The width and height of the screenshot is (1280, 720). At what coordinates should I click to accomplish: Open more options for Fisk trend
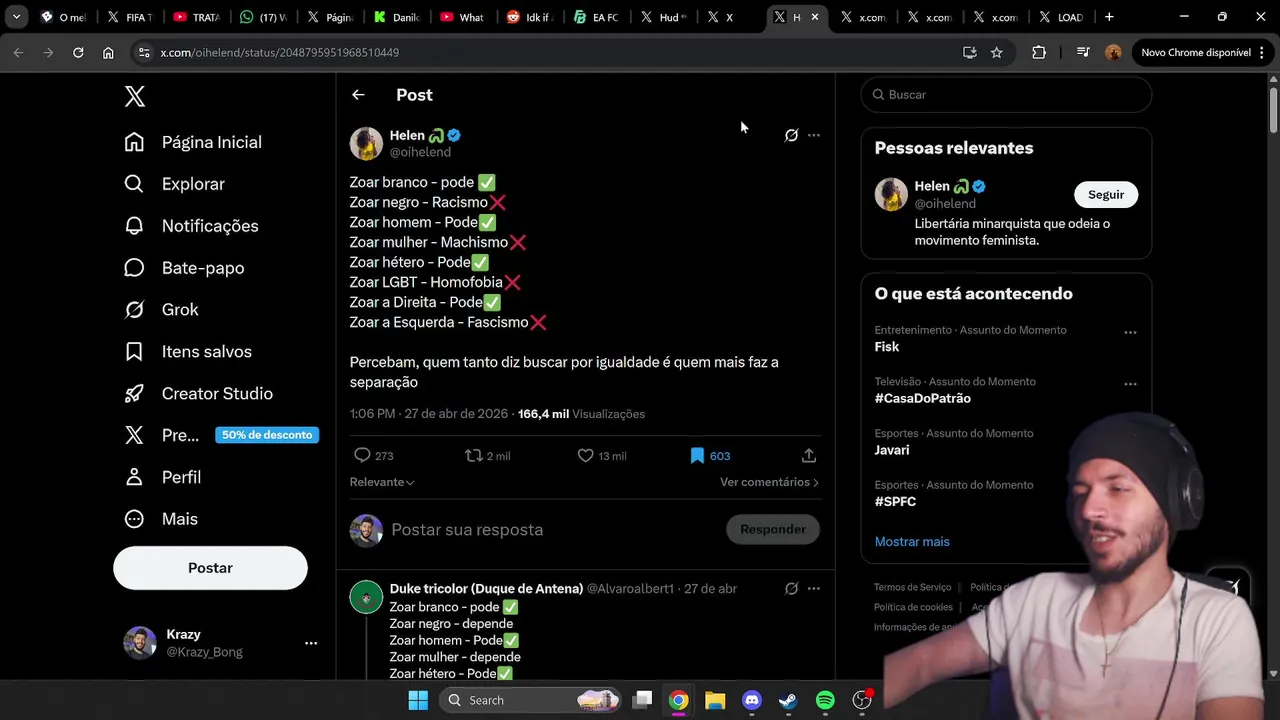1130,332
